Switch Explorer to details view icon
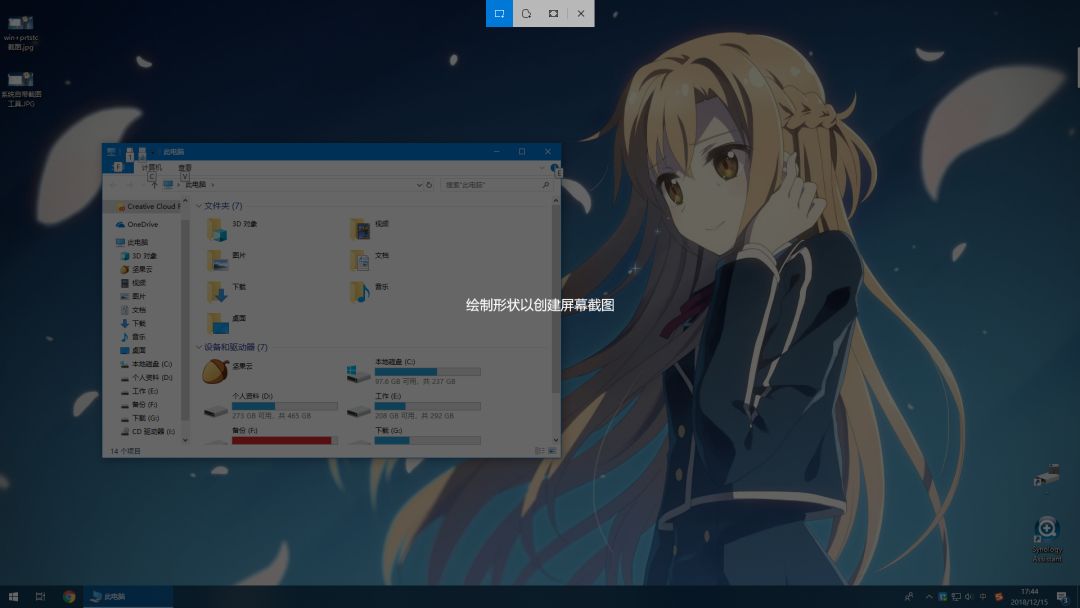Screen dimensions: 1080x608 coord(539,450)
